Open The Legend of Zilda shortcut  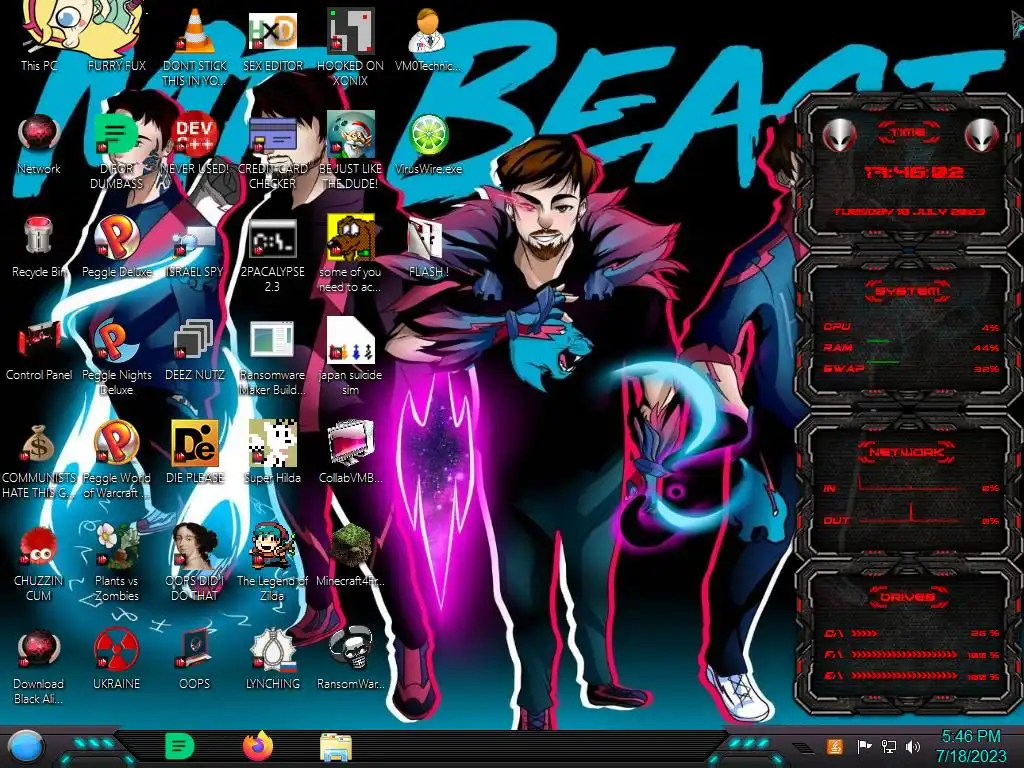(x=273, y=562)
